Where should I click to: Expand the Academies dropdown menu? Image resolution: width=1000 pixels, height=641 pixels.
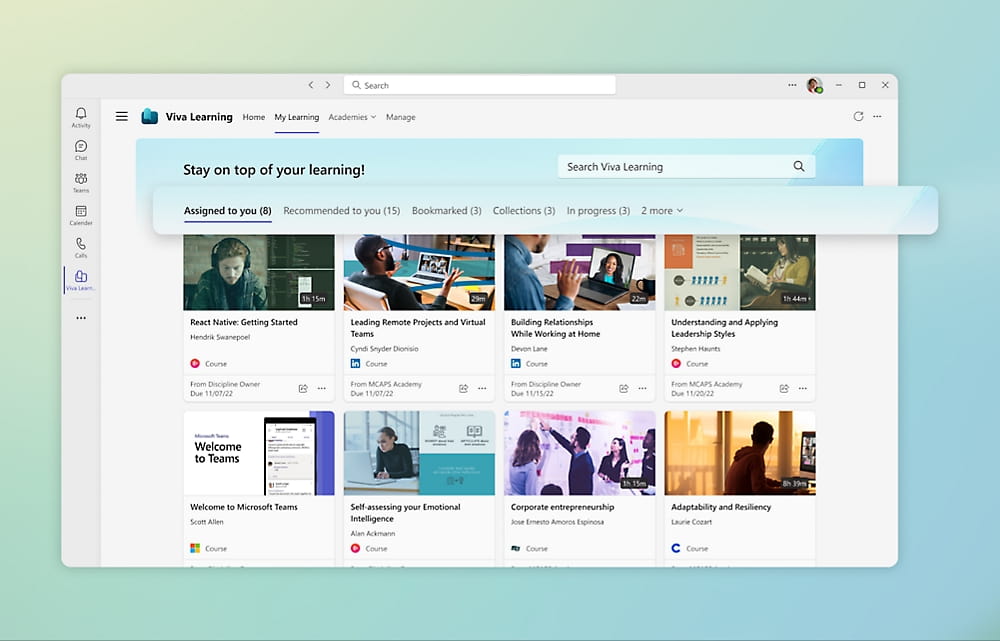[352, 117]
